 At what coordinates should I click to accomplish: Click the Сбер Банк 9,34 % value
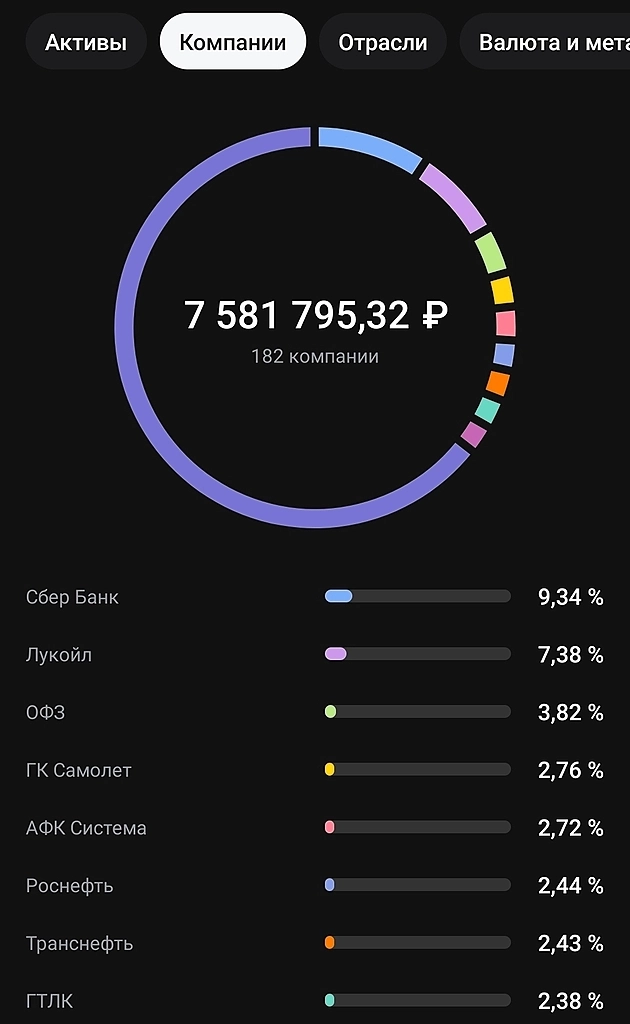click(570, 598)
